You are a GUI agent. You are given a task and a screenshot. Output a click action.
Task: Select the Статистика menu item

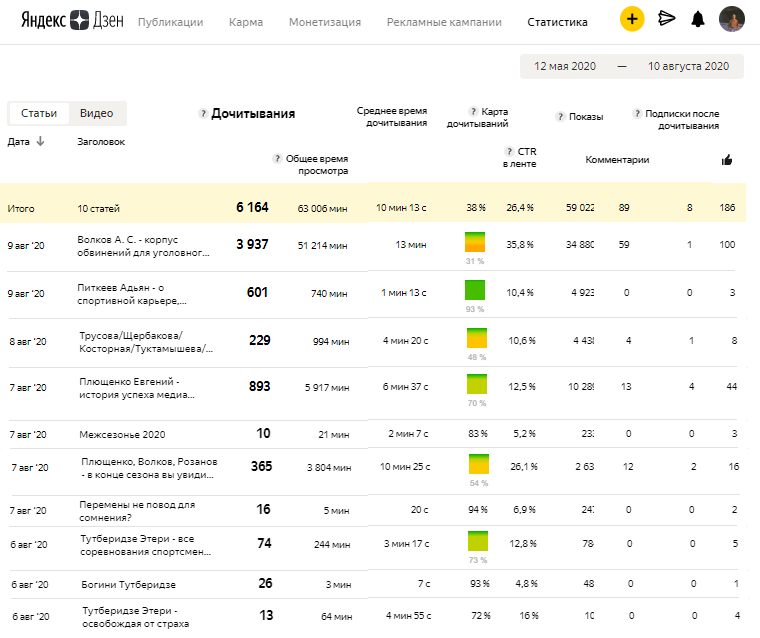pyautogui.click(x=557, y=22)
